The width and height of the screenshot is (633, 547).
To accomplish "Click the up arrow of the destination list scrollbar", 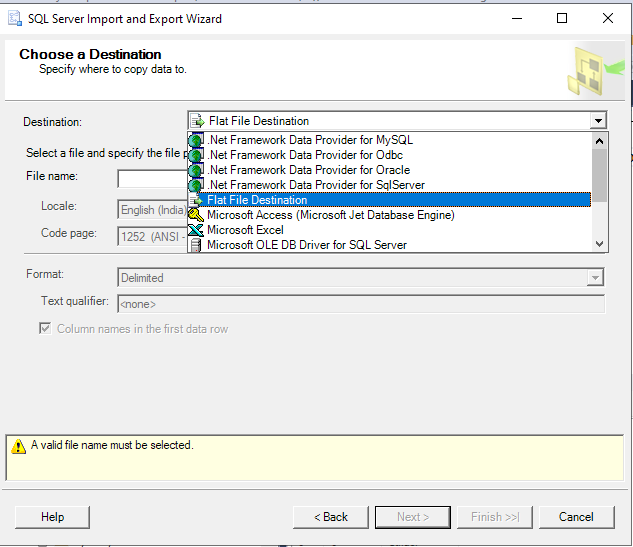I will point(599,141).
